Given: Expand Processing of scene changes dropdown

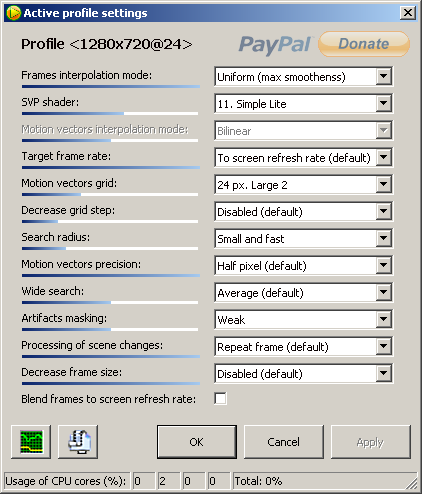Looking at the screenshot, I should pos(303,347).
